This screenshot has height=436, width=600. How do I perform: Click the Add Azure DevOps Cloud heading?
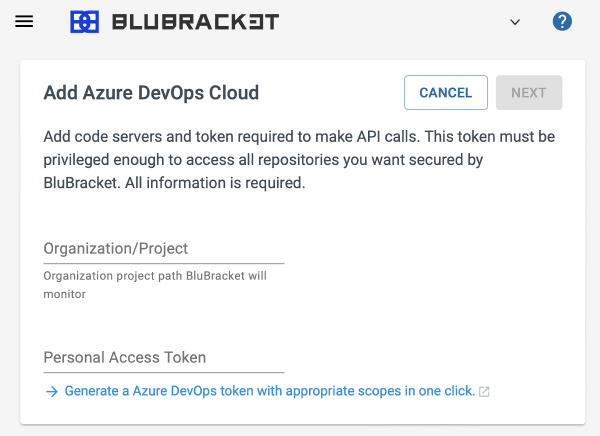[x=151, y=93]
